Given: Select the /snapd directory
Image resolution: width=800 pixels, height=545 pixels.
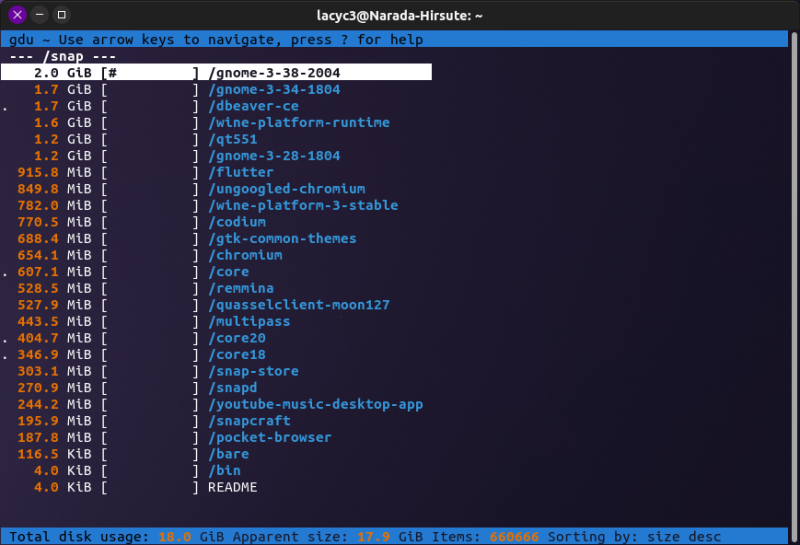Looking at the screenshot, I should [233, 388].
